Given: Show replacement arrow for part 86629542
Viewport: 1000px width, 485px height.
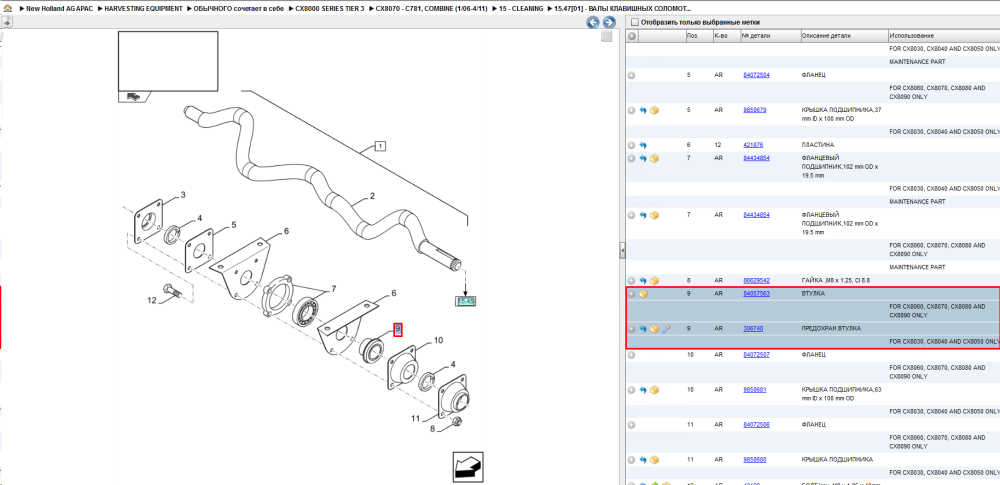Looking at the screenshot, I should (x=643, y=280).
